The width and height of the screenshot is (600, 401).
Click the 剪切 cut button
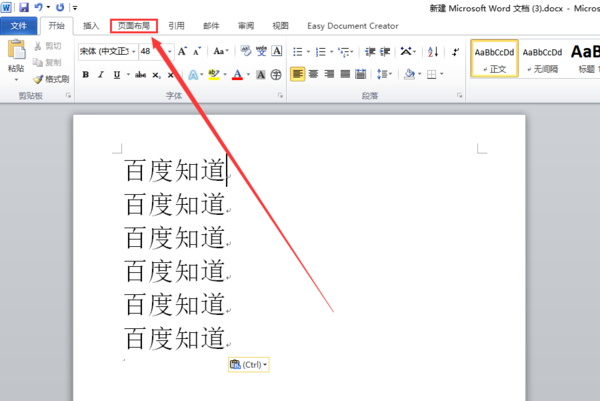point(48,46)
